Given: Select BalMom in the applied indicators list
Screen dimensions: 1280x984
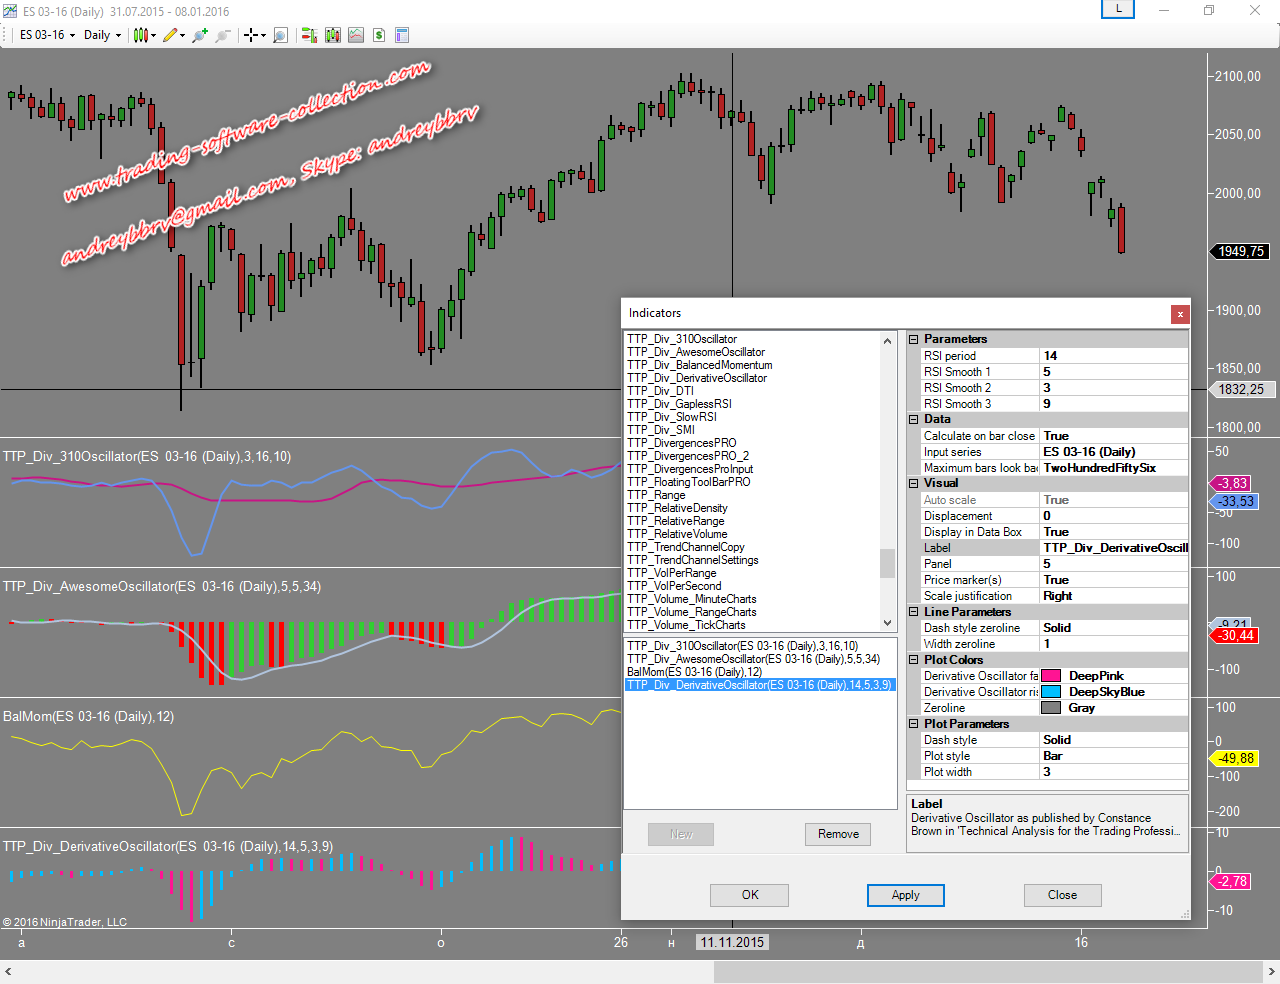Looking at the screenshot, I should click(694, 672).
